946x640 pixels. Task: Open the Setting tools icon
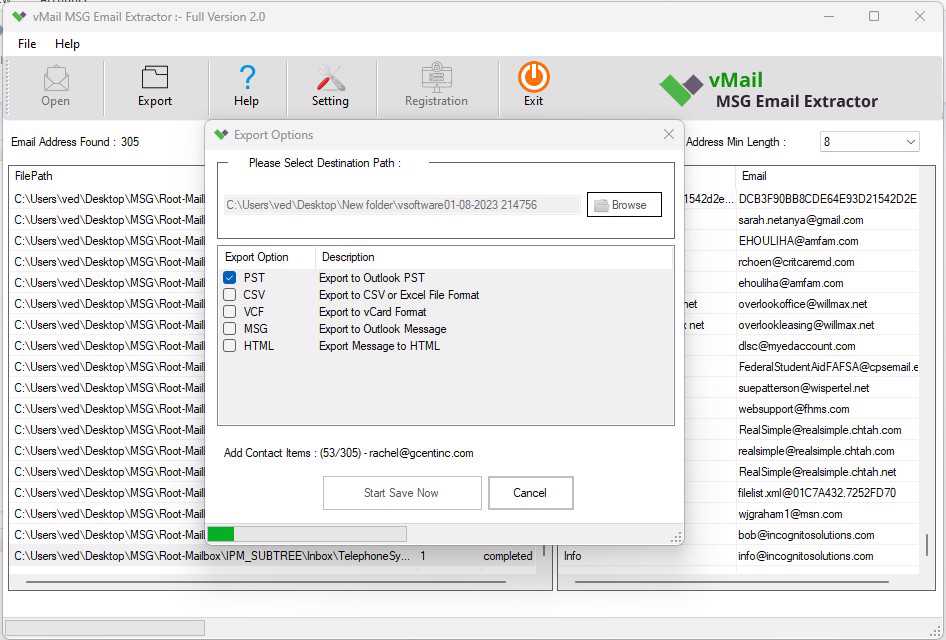click(330, 78)
